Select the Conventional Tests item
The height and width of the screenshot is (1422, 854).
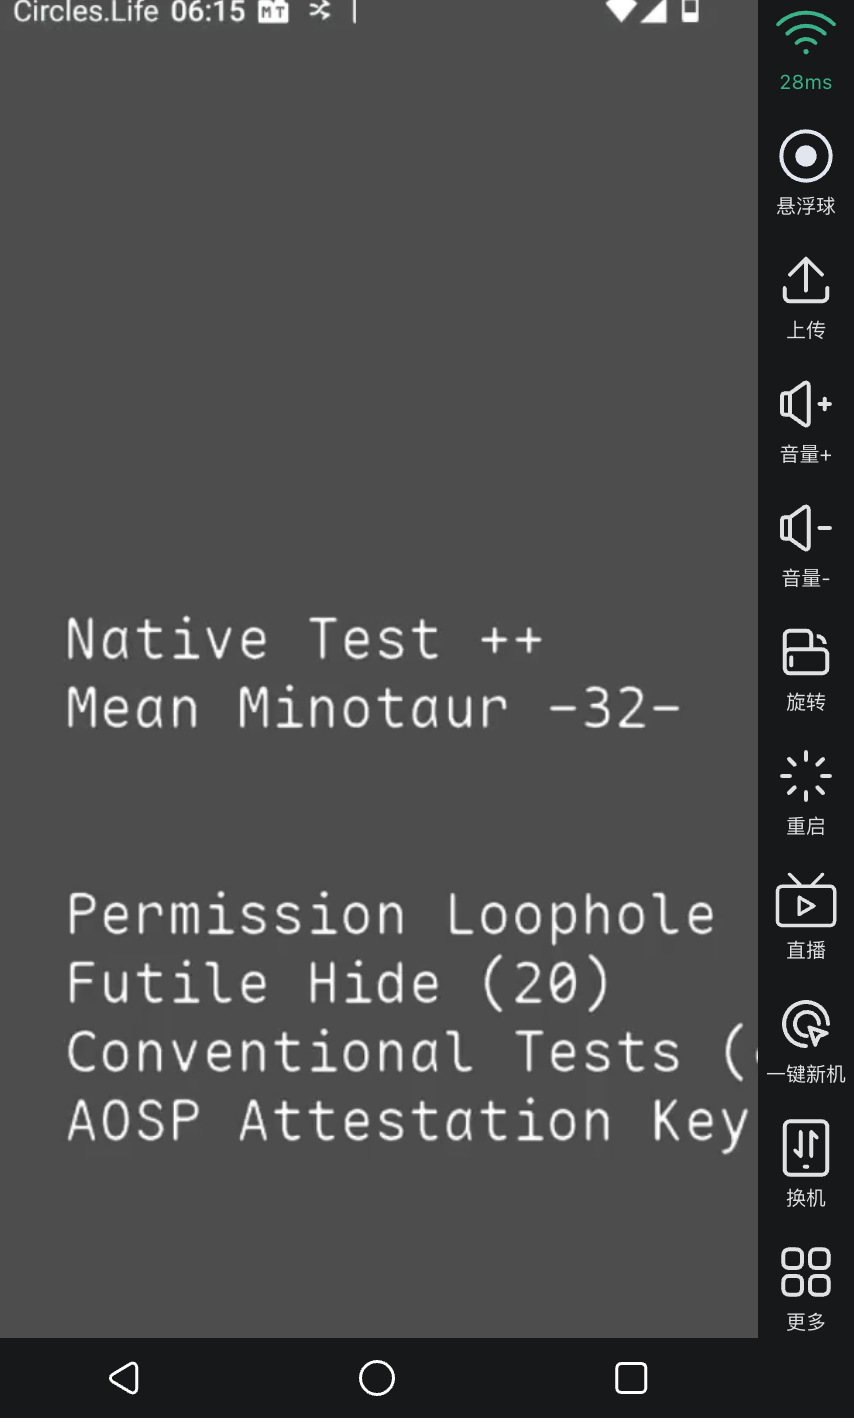[400, 1052]
